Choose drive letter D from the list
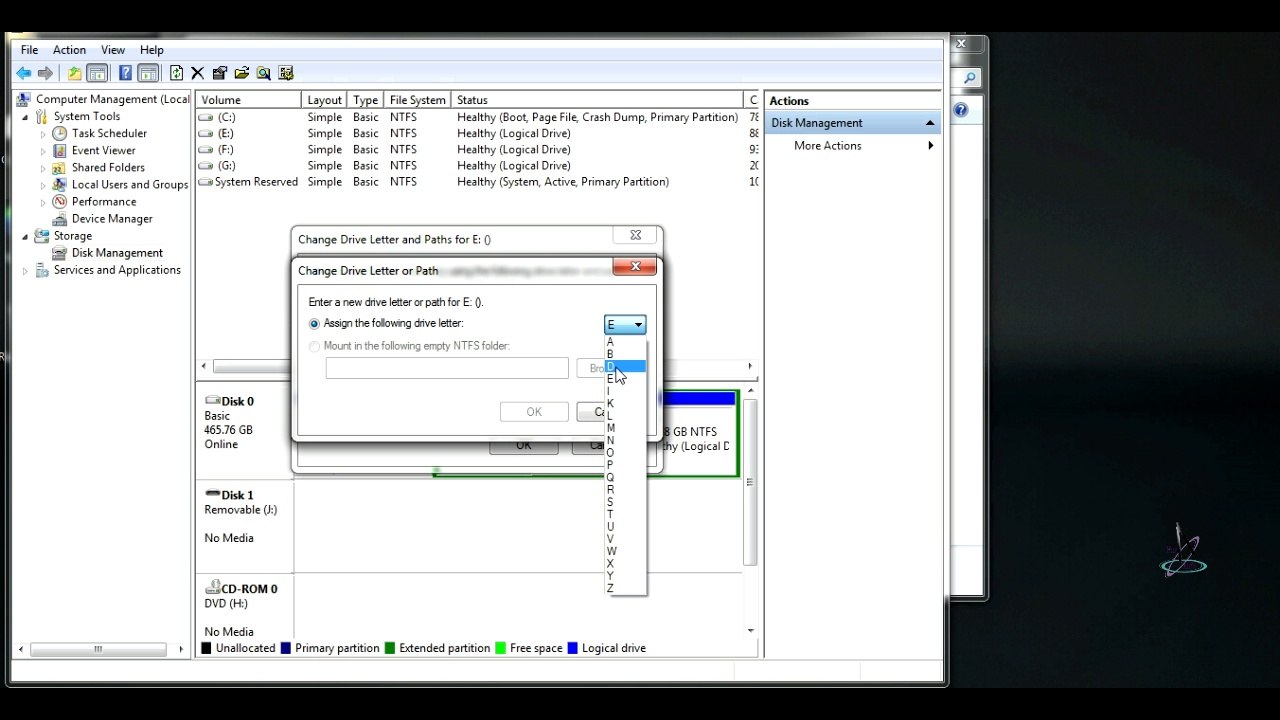Screen dimensions: 1280x720 click(626, 366)
